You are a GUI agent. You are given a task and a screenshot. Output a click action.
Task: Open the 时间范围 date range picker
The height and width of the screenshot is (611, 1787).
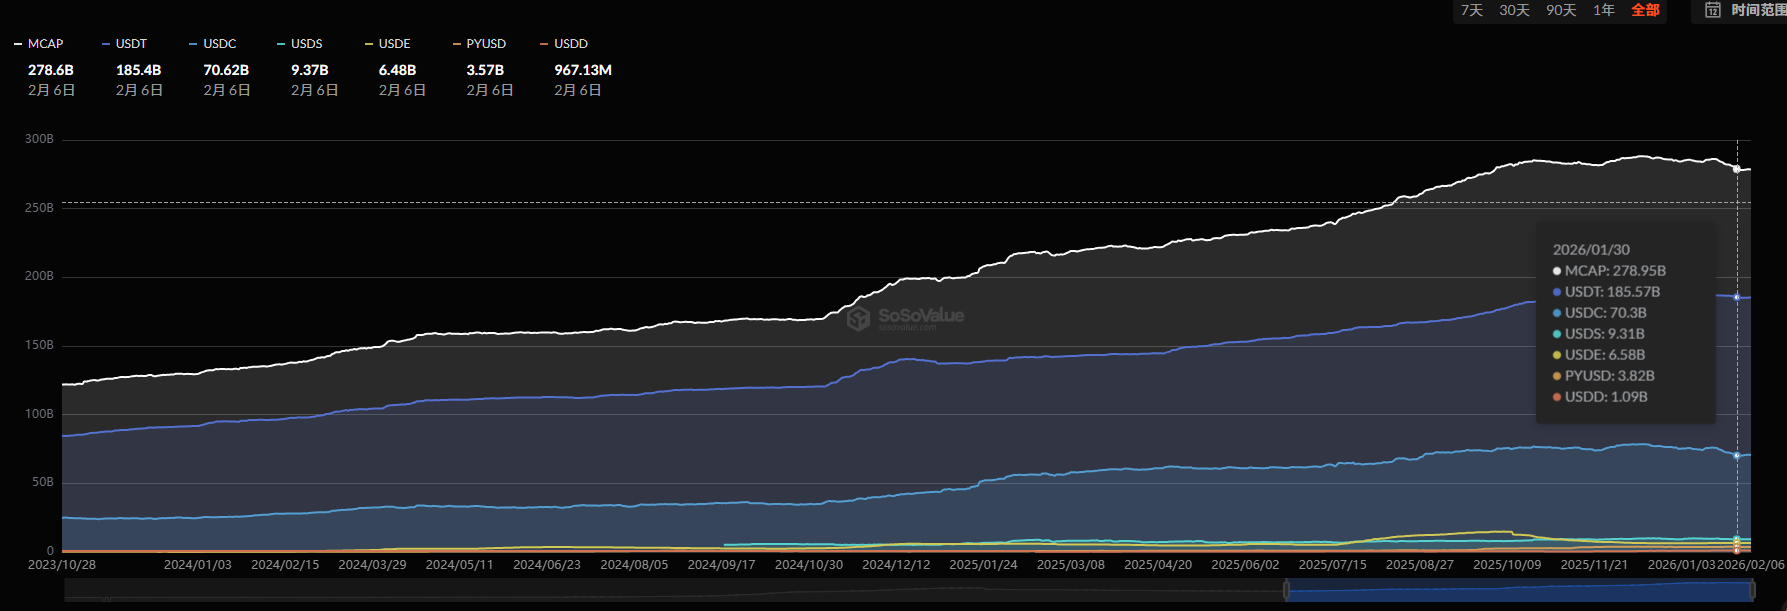click(x=1756, y=10)
